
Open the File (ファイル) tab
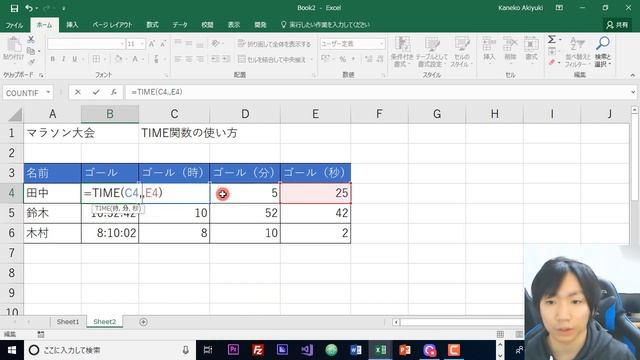click(x=14, y=25)
